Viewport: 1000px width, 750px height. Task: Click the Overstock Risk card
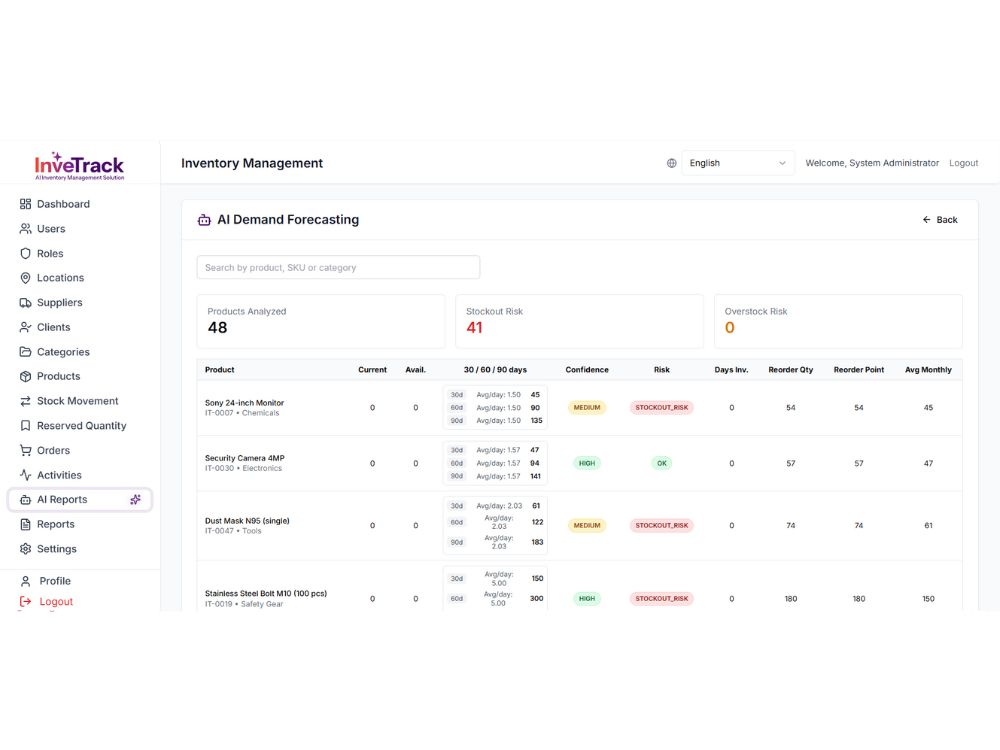pyautogui.click(x=838, y=321)
